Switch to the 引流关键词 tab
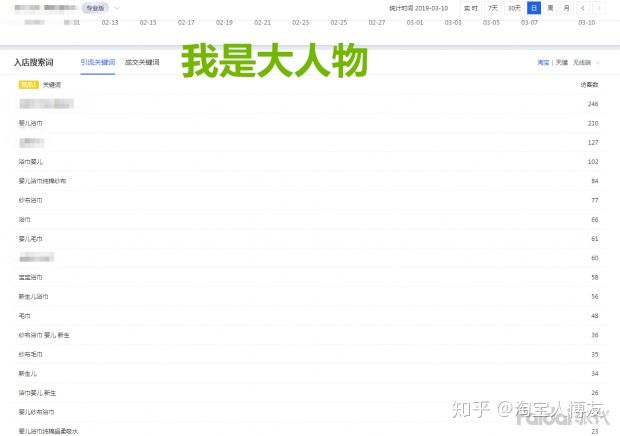The height and width of the screenshot is (436, 620). pyautogui.click(x=98, y=62)
